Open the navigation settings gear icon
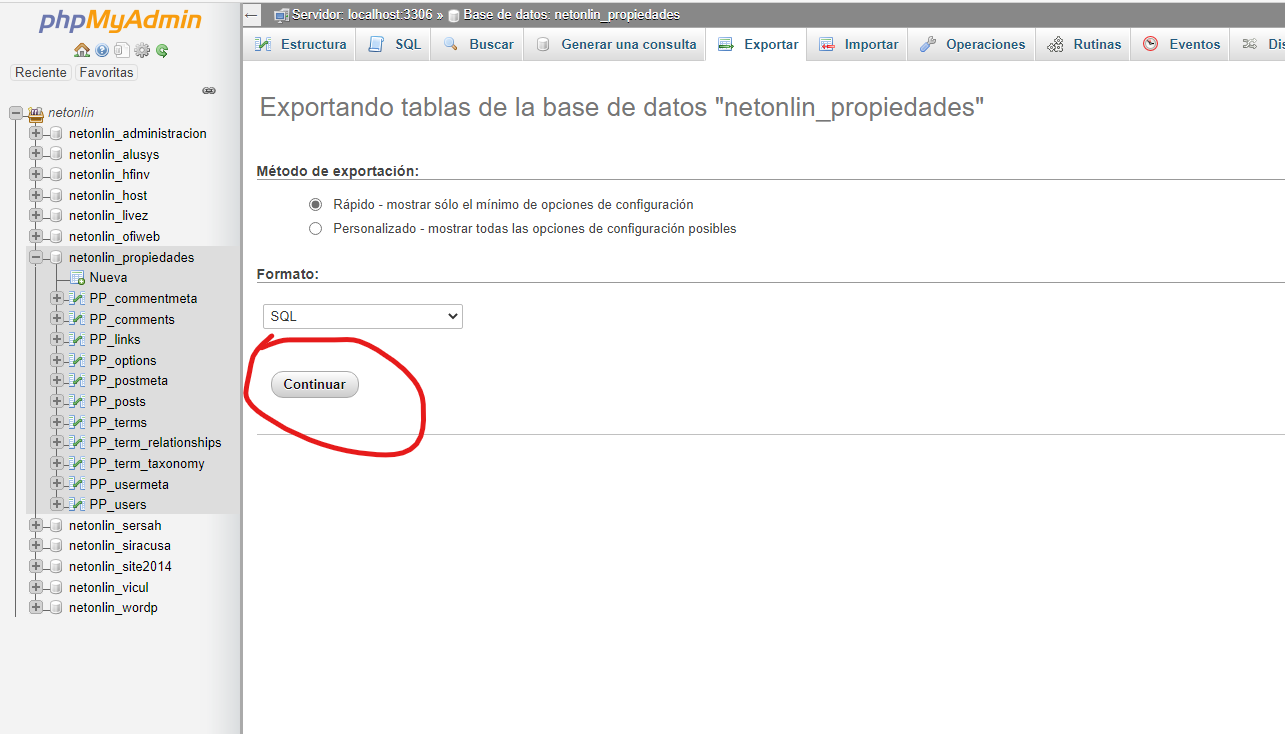Viewport: 1285px width, 734px height. pyautogui.click(x=142, y=50)
